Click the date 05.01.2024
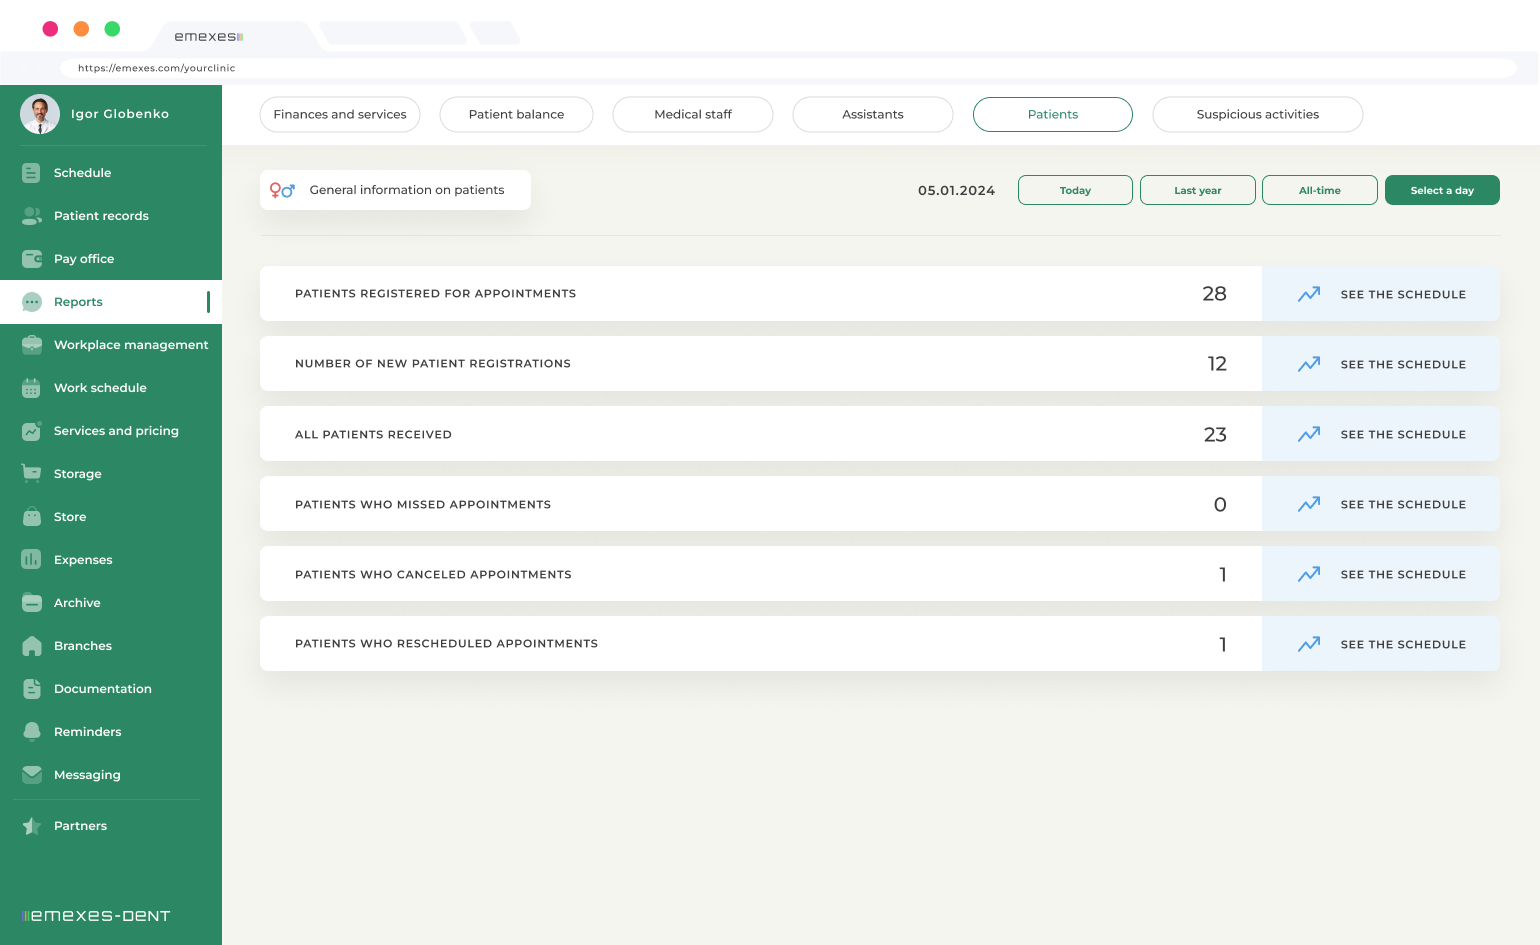Screen dimensions: 1540x945 pyautogui.click(x=956, y=190)
